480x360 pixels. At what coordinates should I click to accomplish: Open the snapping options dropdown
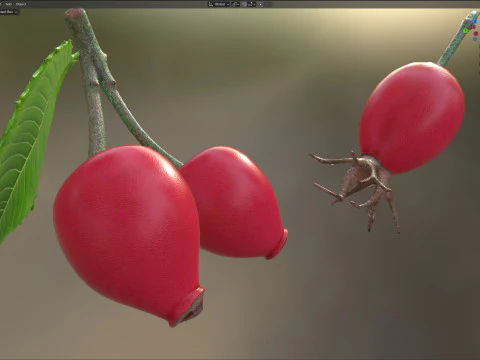(252, 4)
